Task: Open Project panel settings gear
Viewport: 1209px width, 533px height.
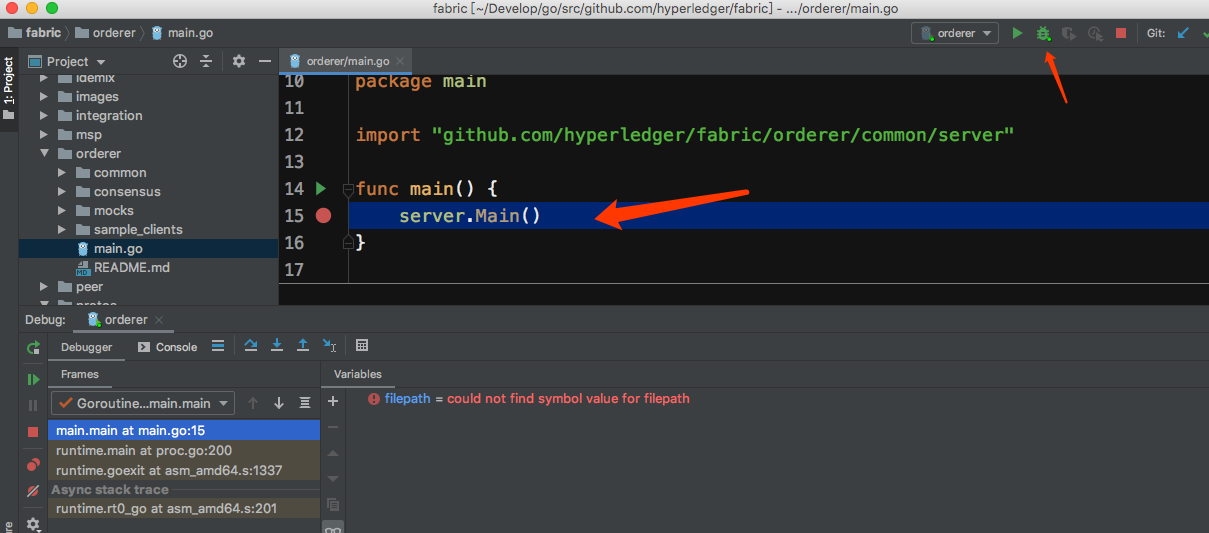Action: [239, 61]
